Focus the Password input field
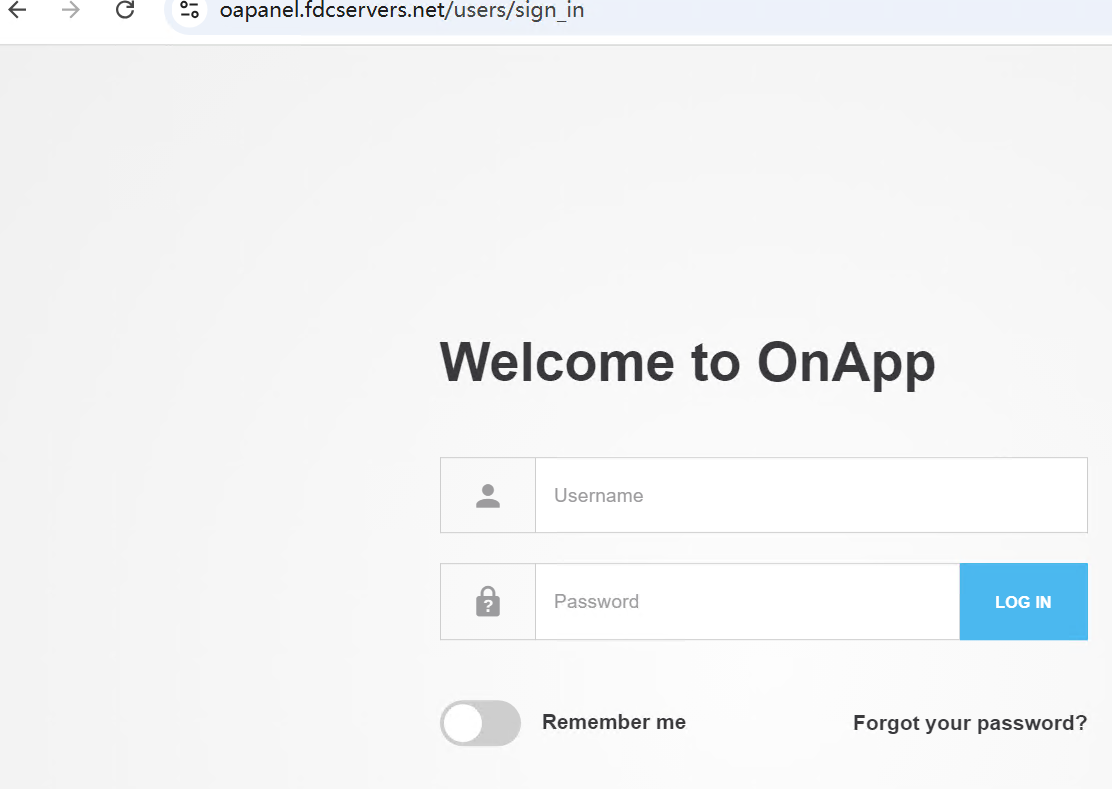 pos(746,602)
